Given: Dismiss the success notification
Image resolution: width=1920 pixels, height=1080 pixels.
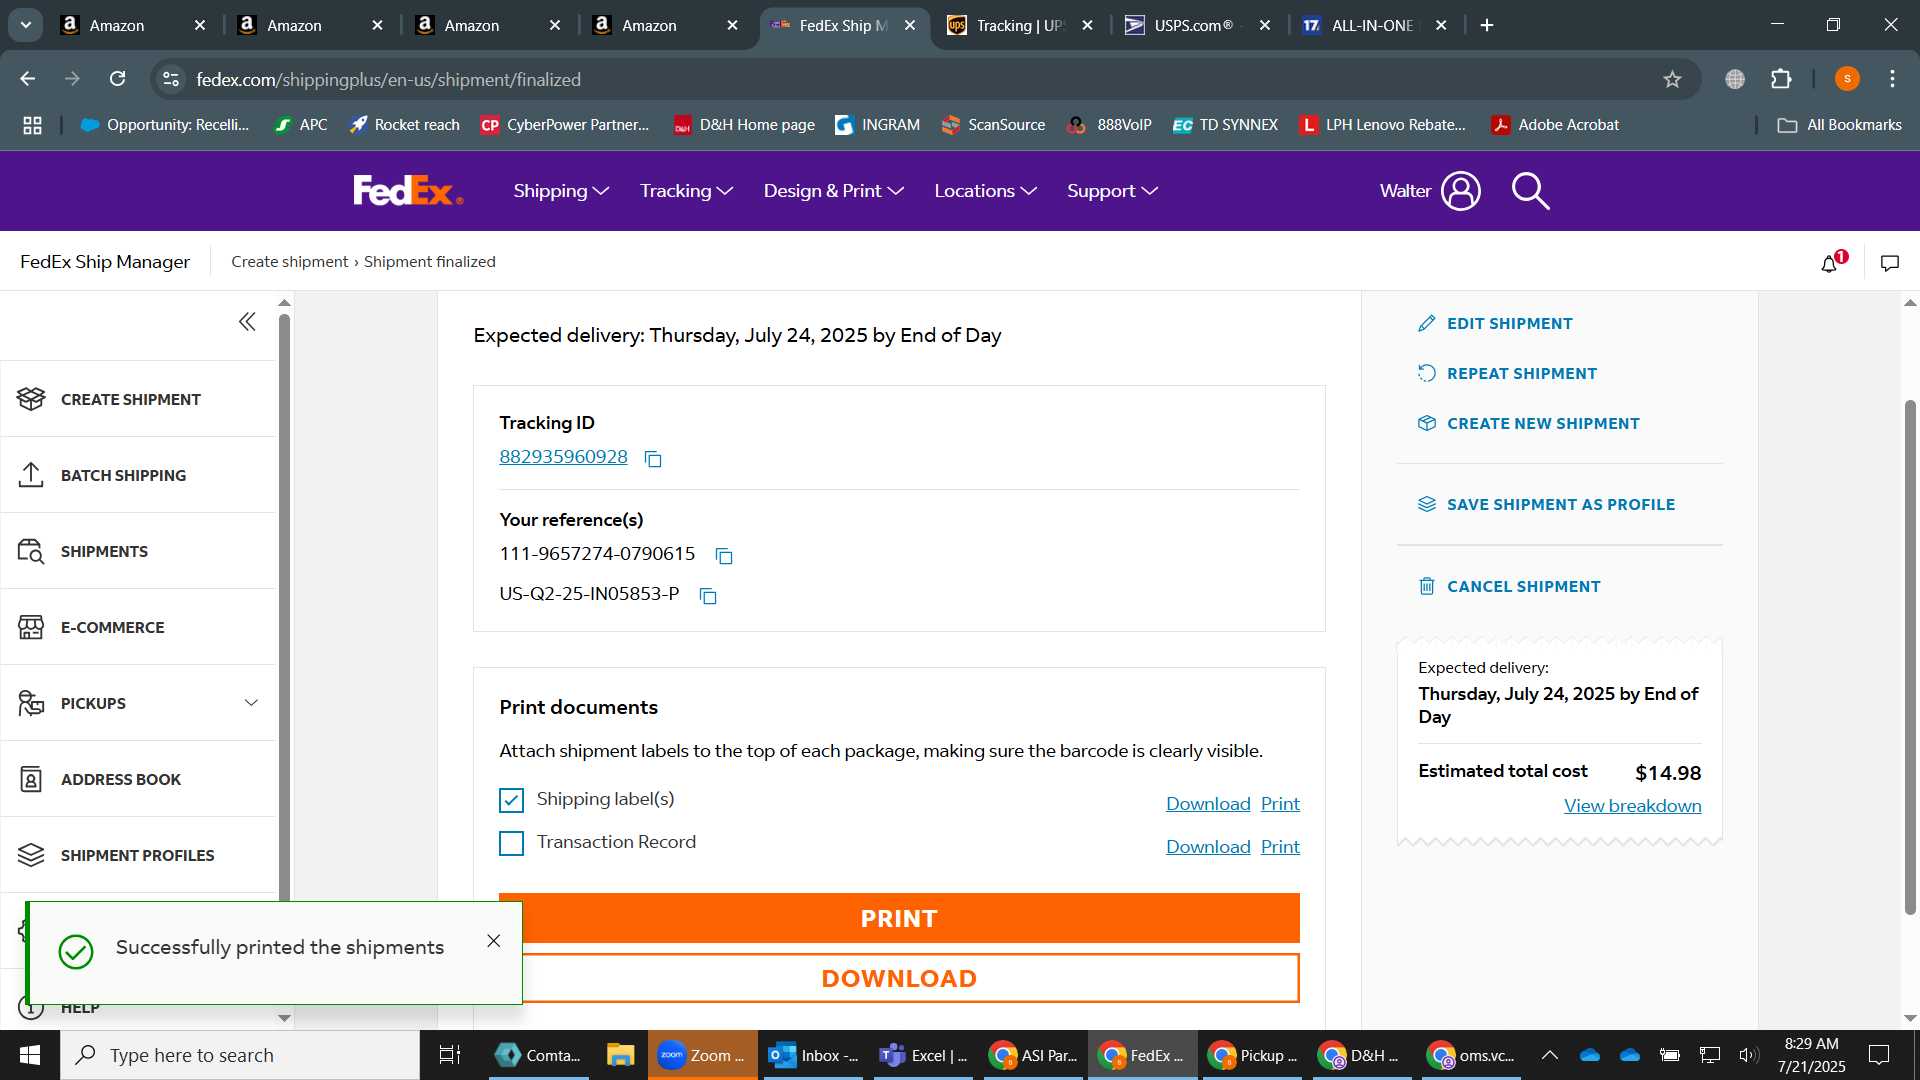Looking at the screenshot, I should (x=494, y=941).
